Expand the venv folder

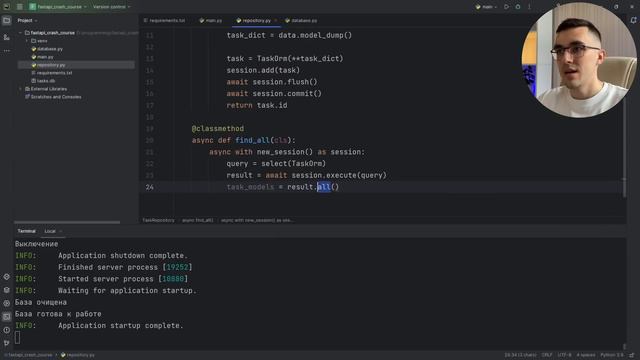coord(27,41)
